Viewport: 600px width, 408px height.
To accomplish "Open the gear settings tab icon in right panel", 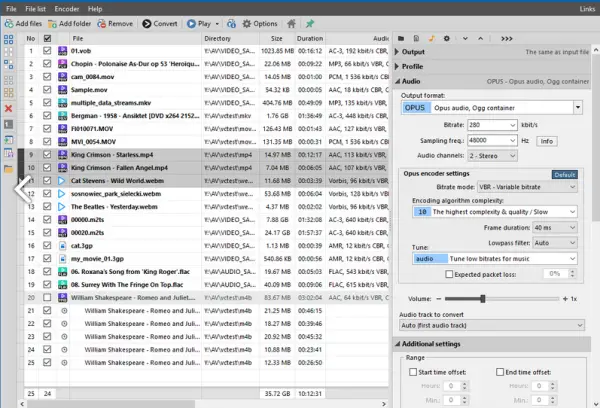I will (x=447, y=38).
